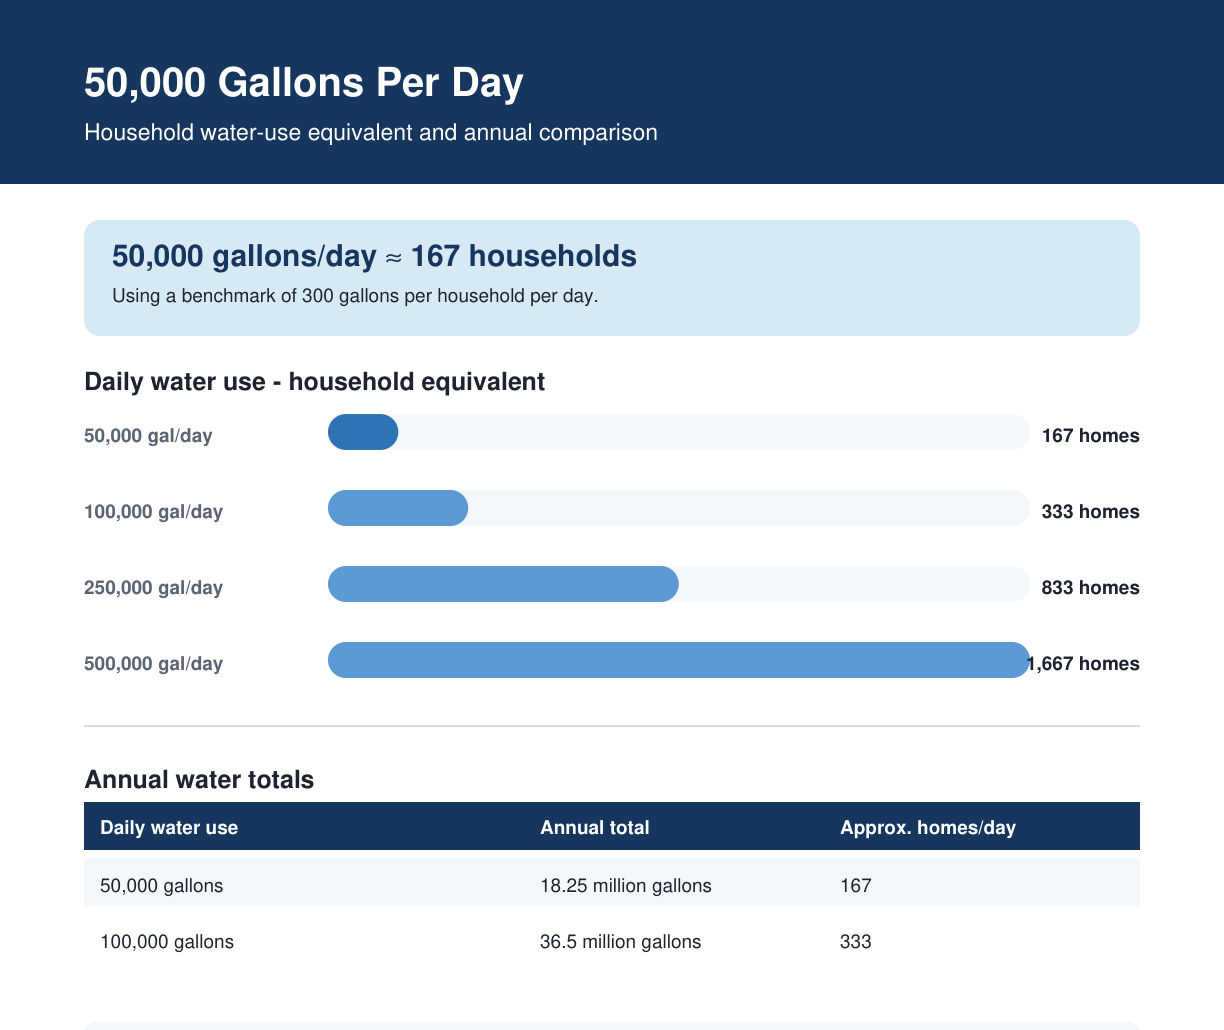
Task: Click the Annual water totals heading
Action: click(199, 779)
